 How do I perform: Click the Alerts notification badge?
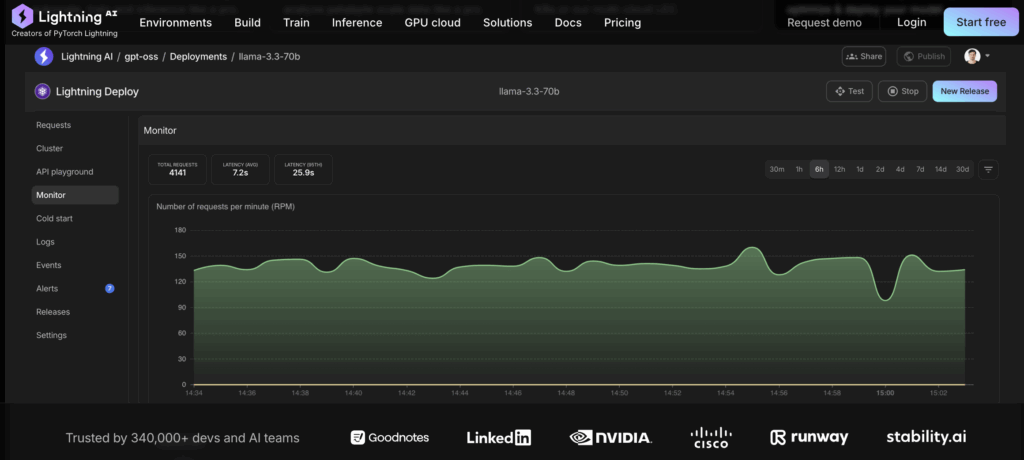click(109, 288)
